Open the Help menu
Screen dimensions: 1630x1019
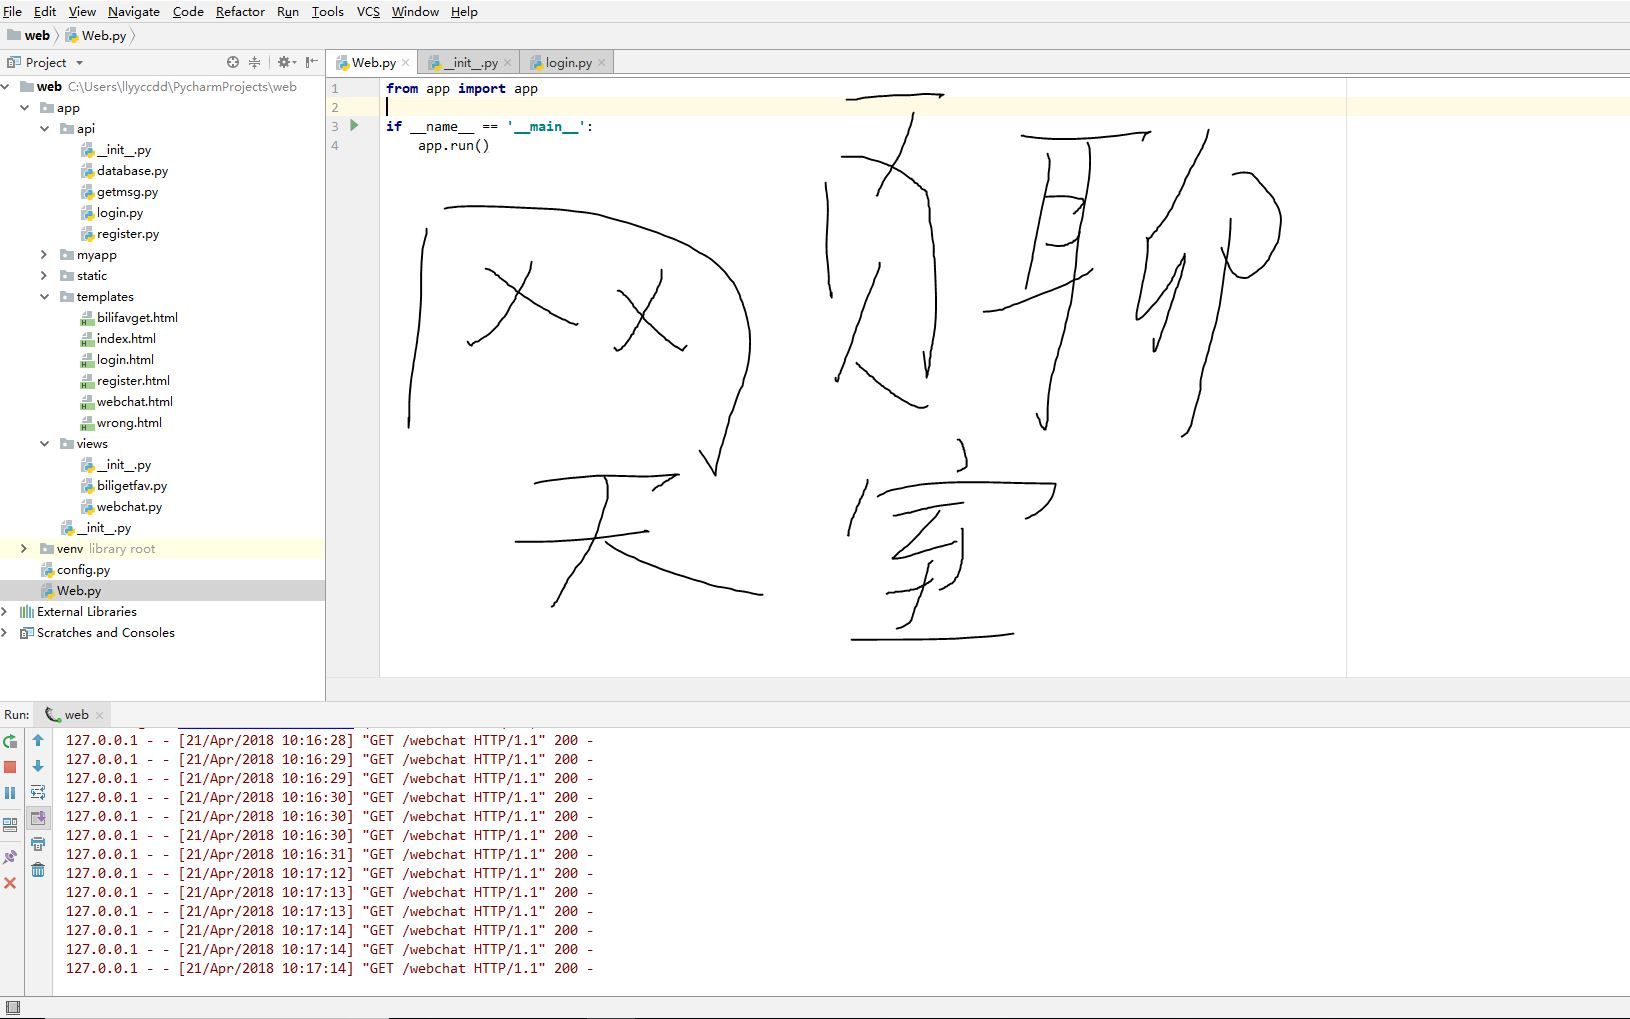pos(464,11)
